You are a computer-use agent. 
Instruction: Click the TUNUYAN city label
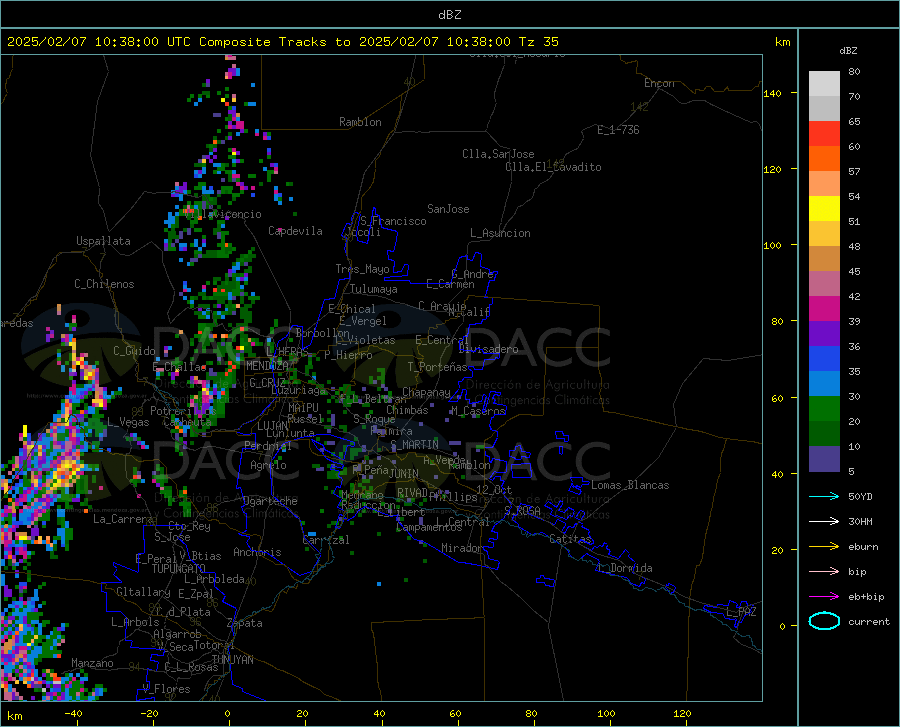[232, 659]
